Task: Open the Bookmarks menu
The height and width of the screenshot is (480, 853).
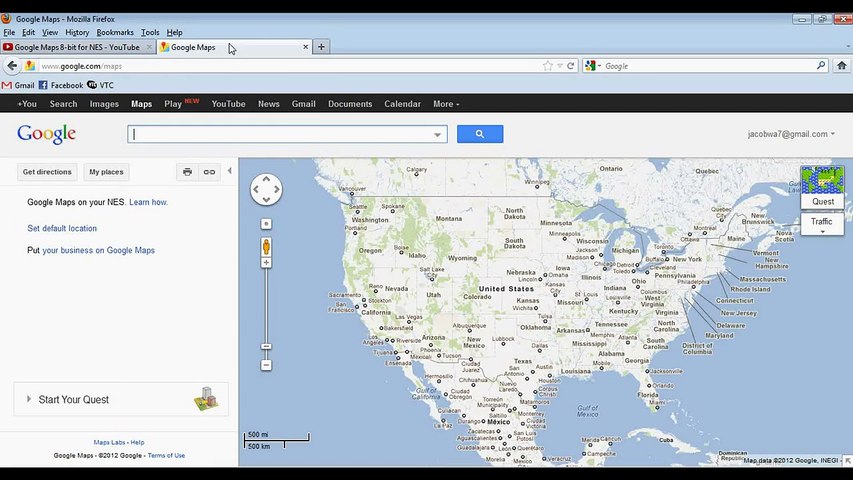Action: (115, 33)
